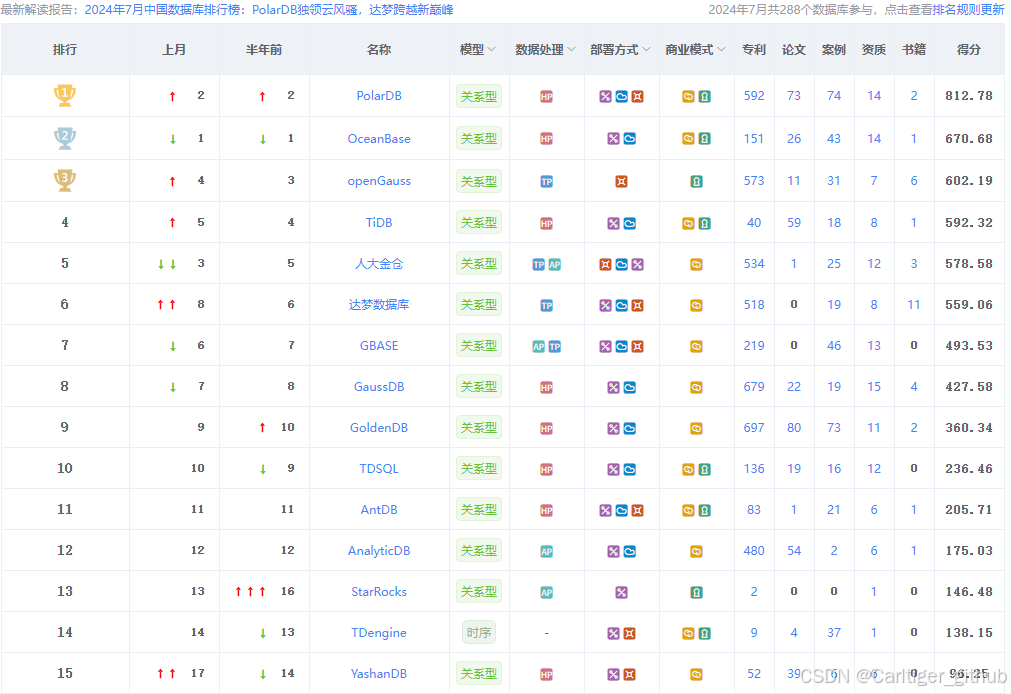Open the PolarDB database link
This screenshot has width=1011, height=694.
(x=379, y=95)
